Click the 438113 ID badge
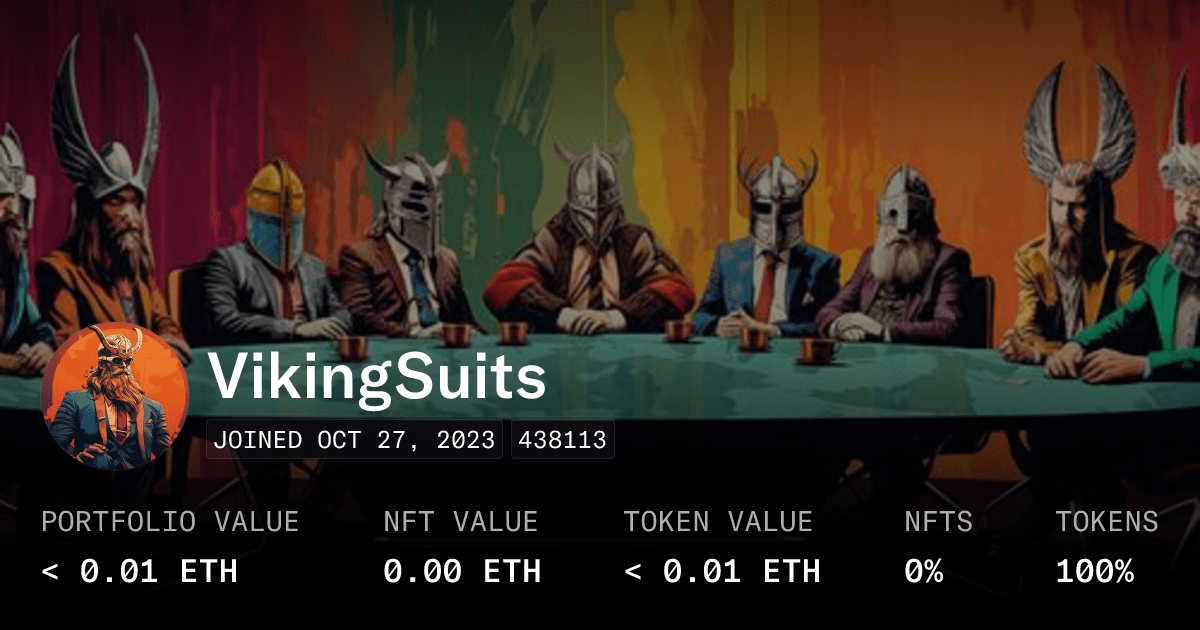This screenshot has width=1200, height=630. point(562,440)
